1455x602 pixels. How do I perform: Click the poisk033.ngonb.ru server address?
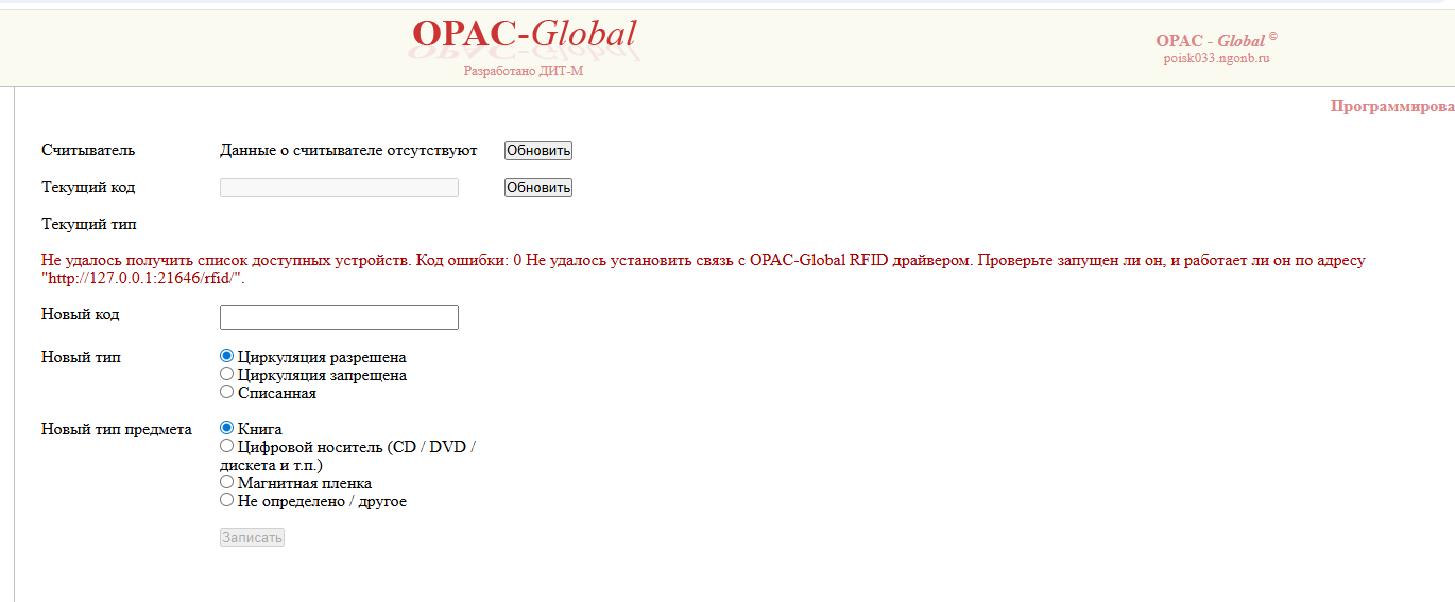click(1216, 58)
